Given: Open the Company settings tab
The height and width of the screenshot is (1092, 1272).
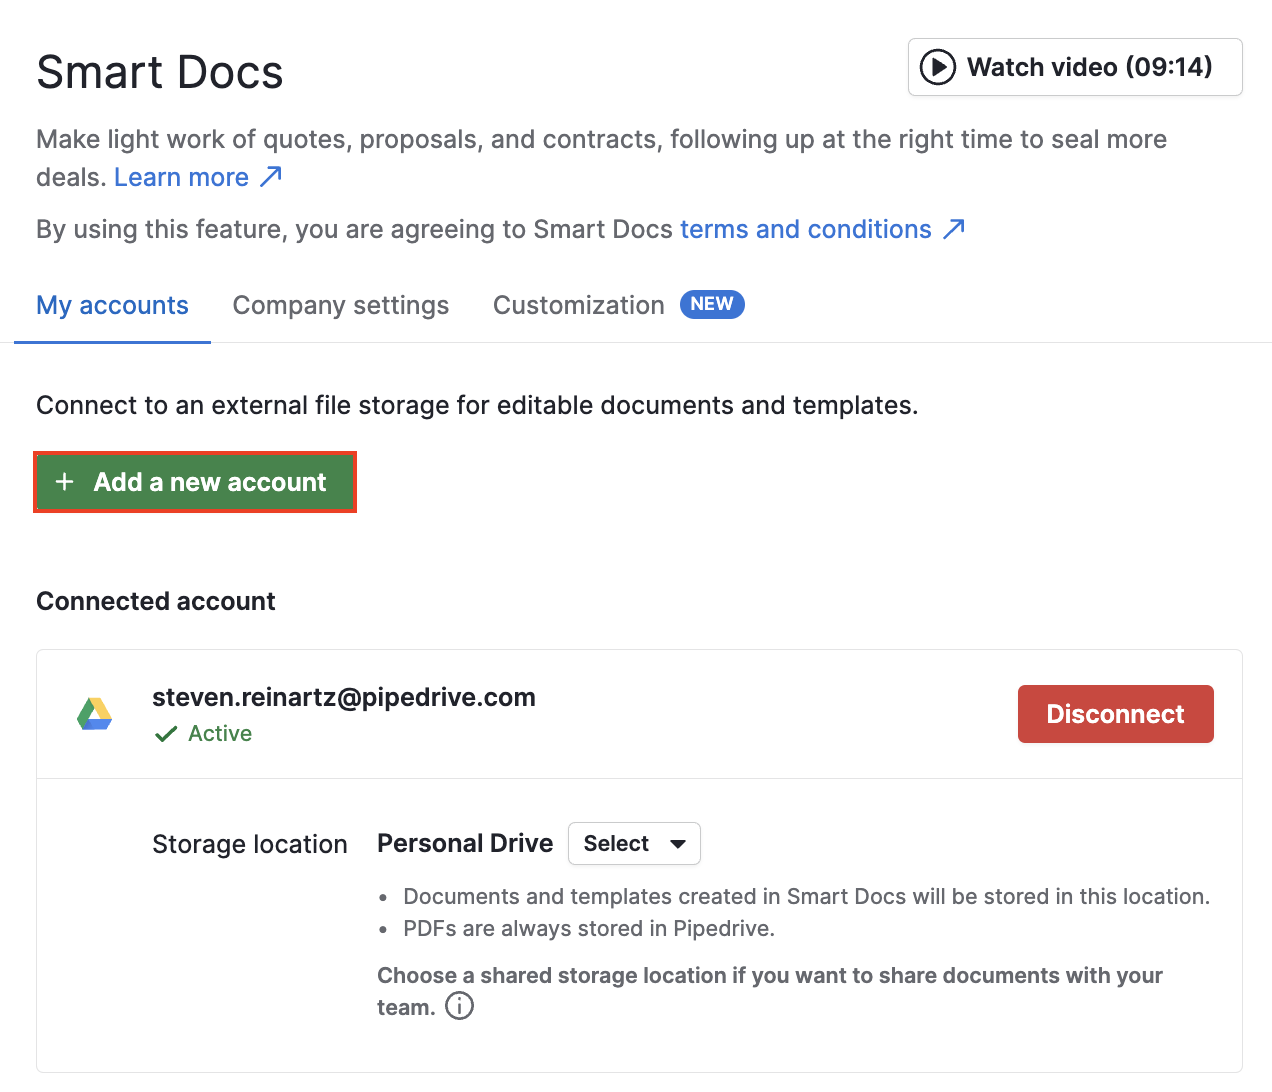Looking at the screenshot, I should point(340,305).
